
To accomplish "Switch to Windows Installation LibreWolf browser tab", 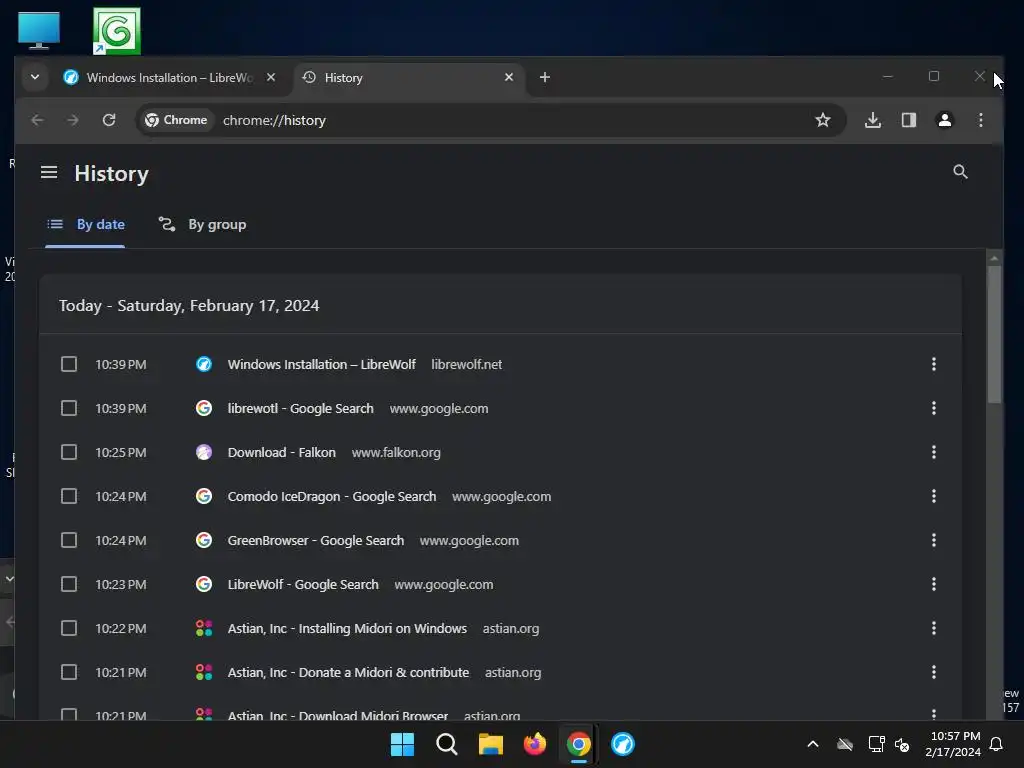I will point(168,77).
